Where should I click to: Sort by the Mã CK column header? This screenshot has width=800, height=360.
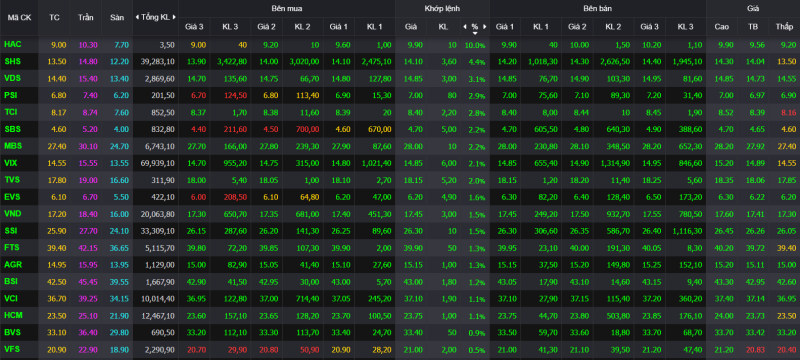click(19, 17)
